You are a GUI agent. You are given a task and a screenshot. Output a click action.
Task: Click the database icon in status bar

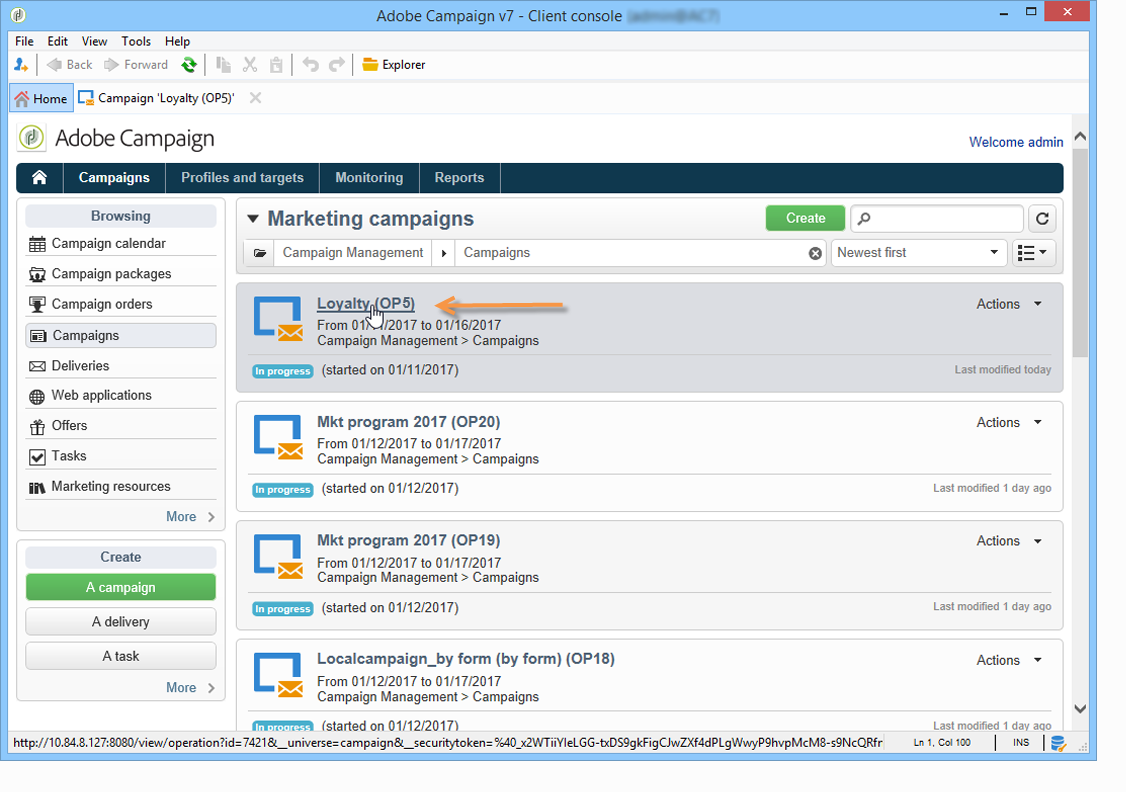pos(1058,743)
